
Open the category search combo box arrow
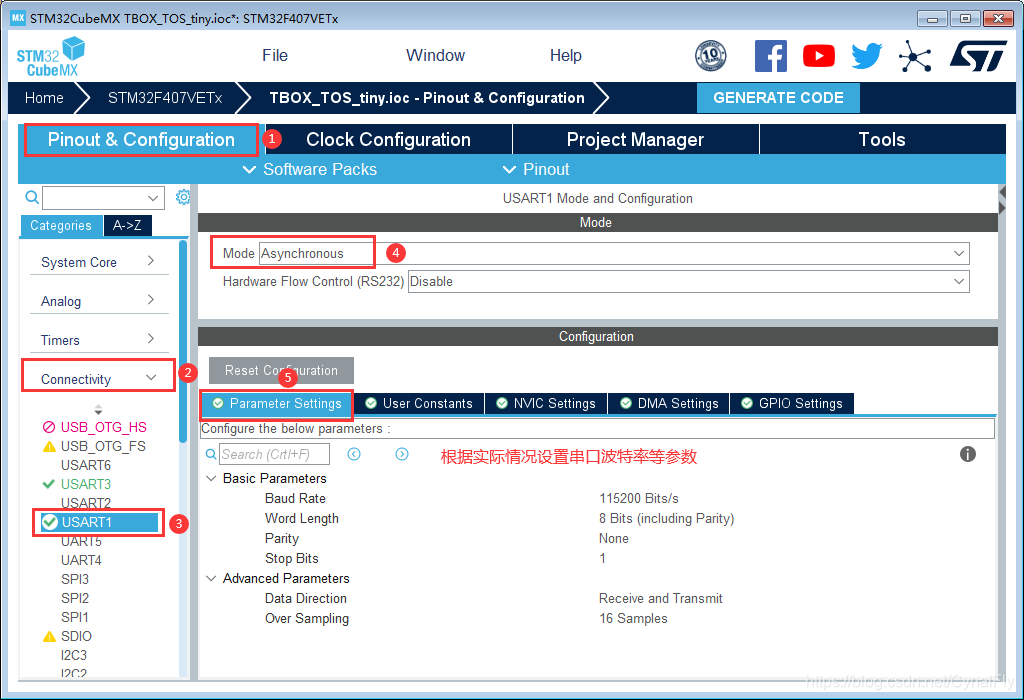click(153, 198)
